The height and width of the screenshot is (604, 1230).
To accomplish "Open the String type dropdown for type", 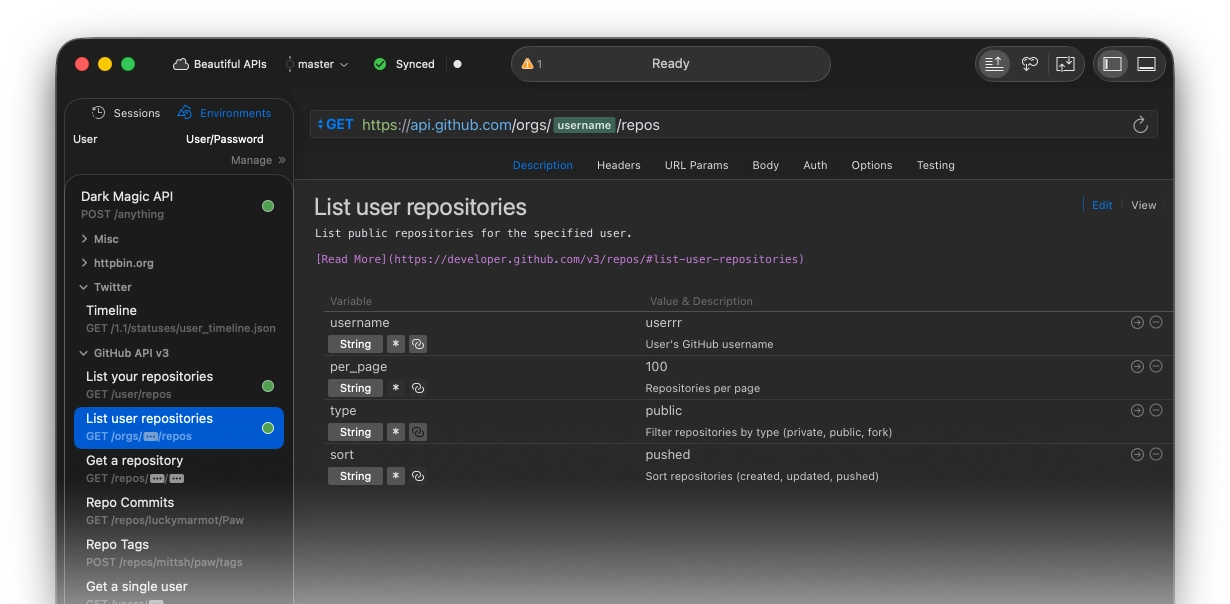I will (355, 432).
